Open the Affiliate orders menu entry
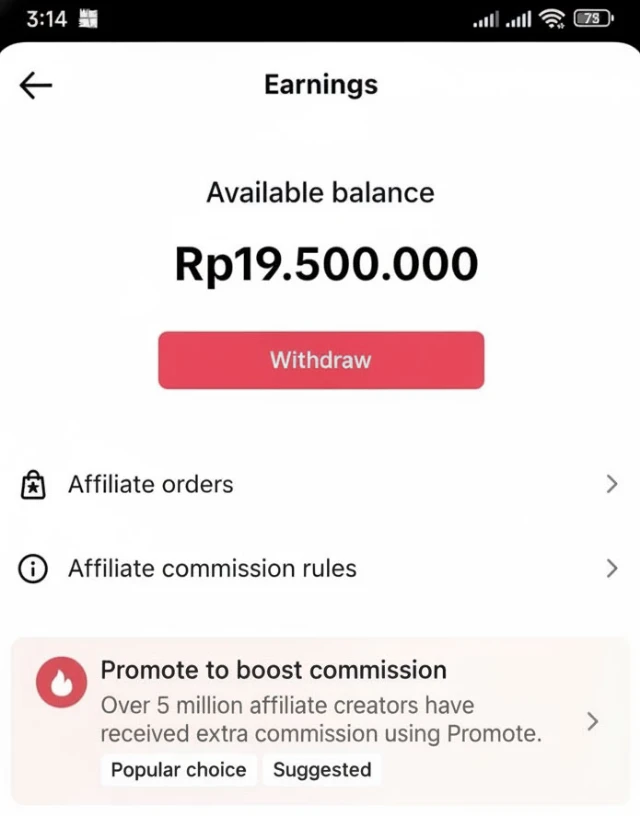The width and height of the screenshot is (640, 816). [x=151, y=485]
